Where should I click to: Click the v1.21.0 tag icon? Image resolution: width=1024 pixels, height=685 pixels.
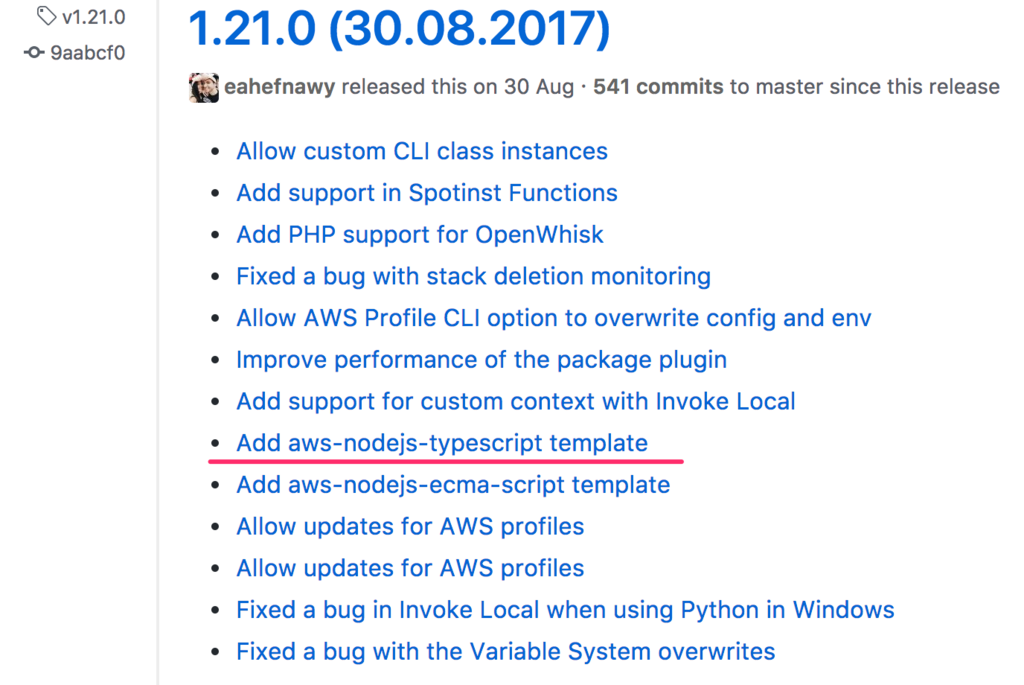pos(46,16)
